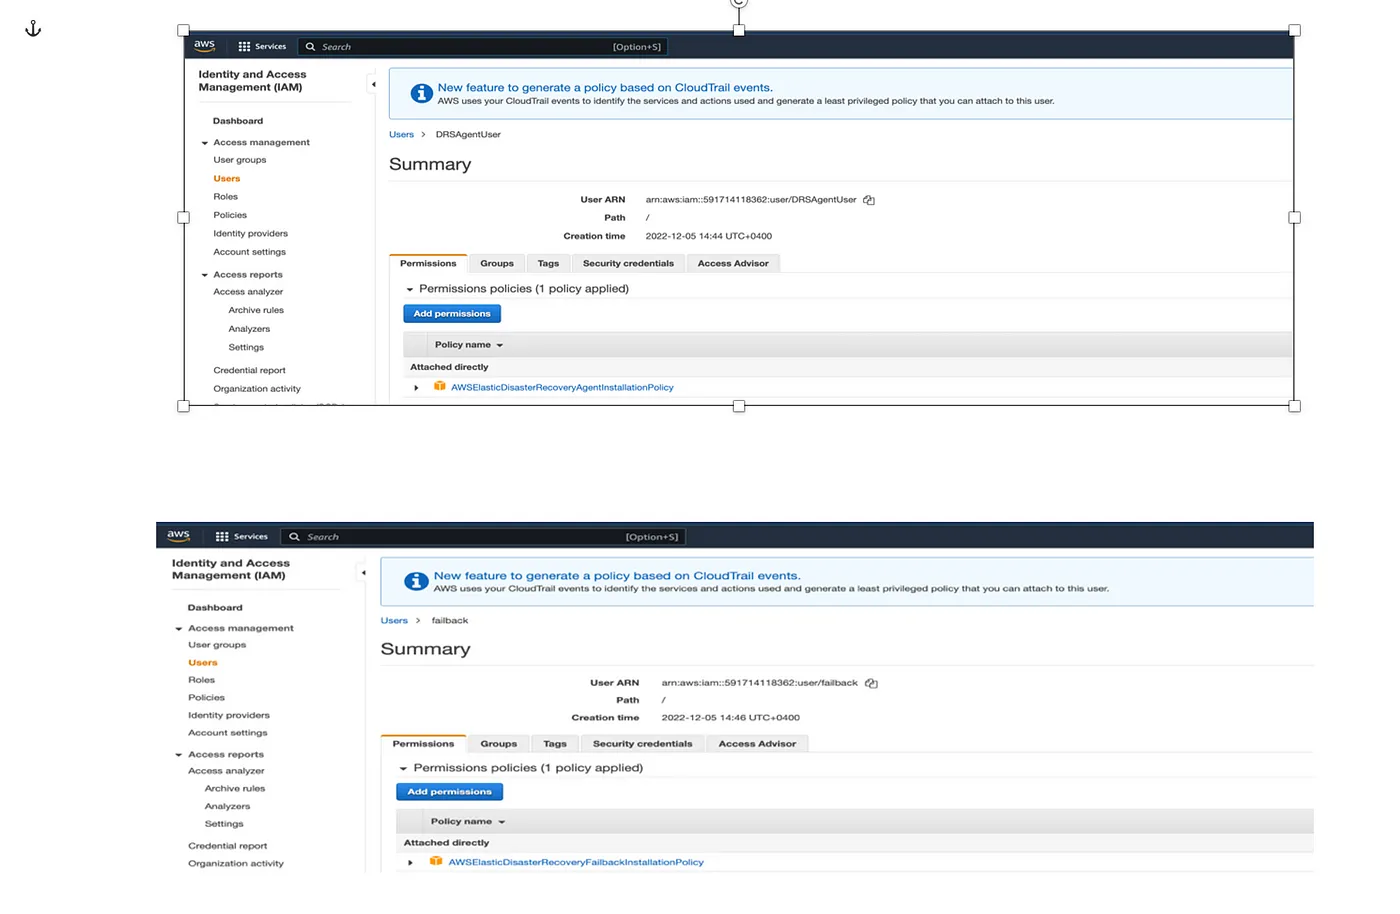Copy the failback User ARN via copy icon
1400x914 pixels.
(871, 683)
